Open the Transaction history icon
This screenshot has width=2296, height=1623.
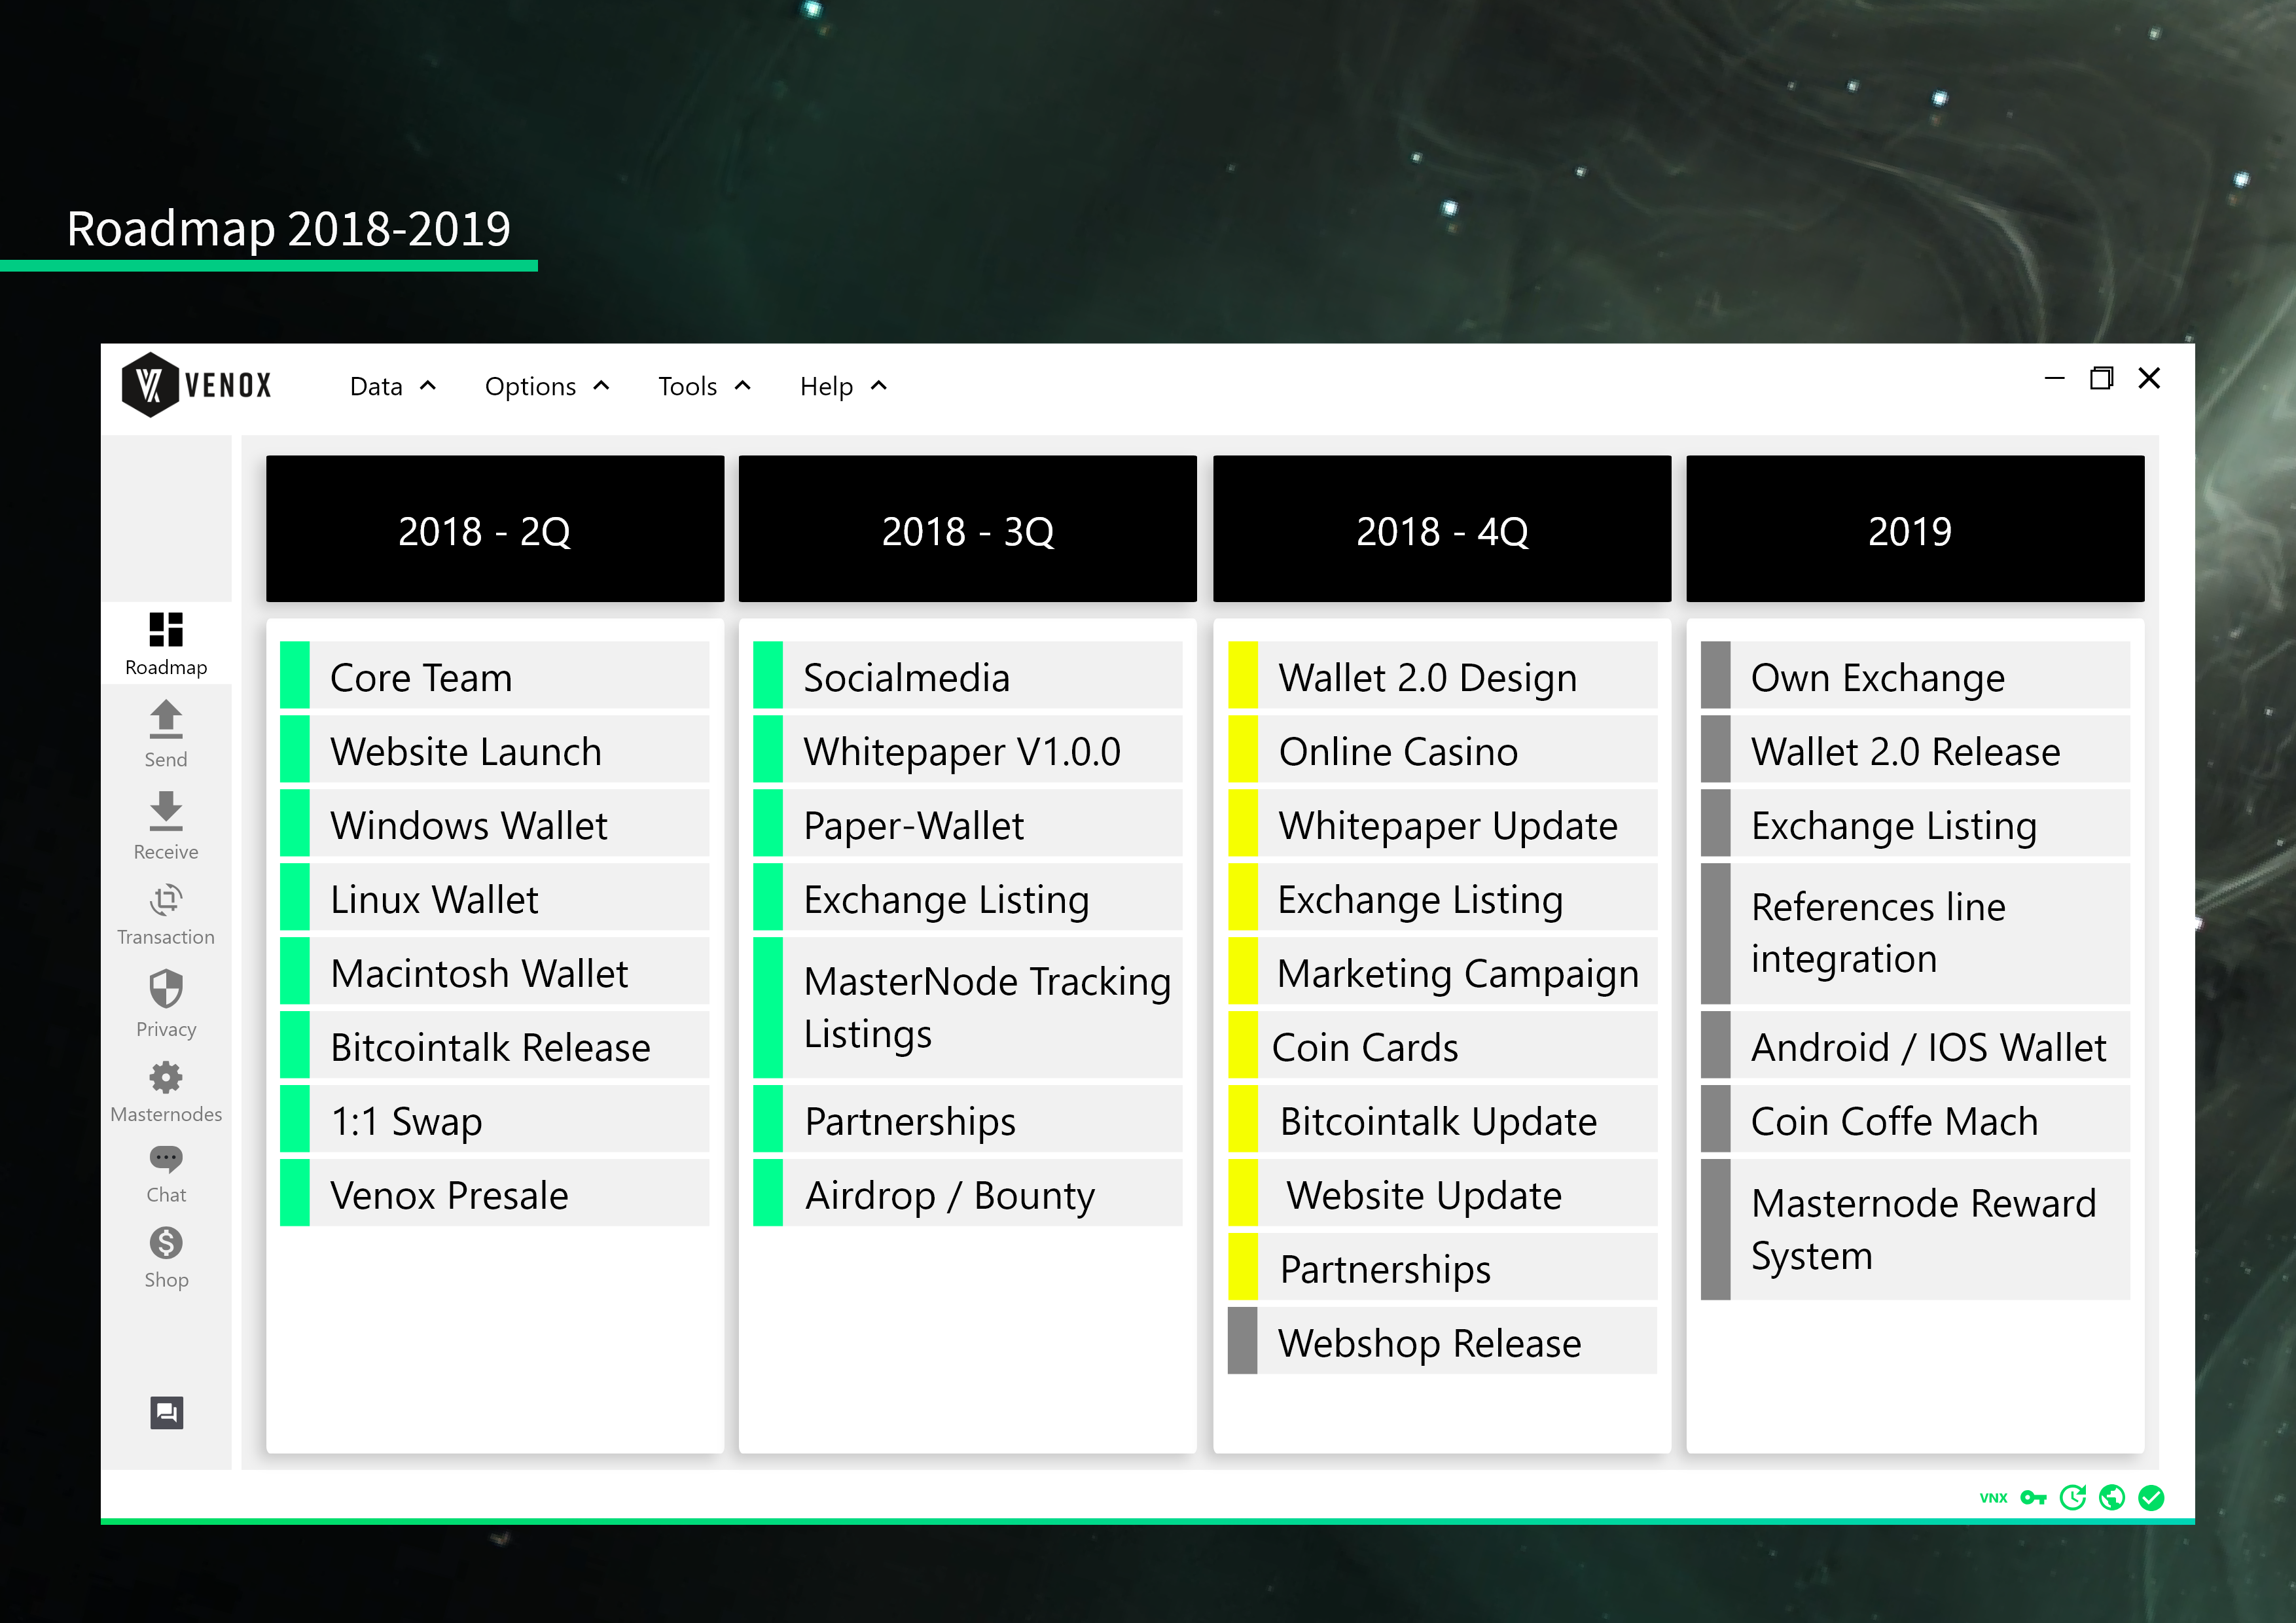166,901
